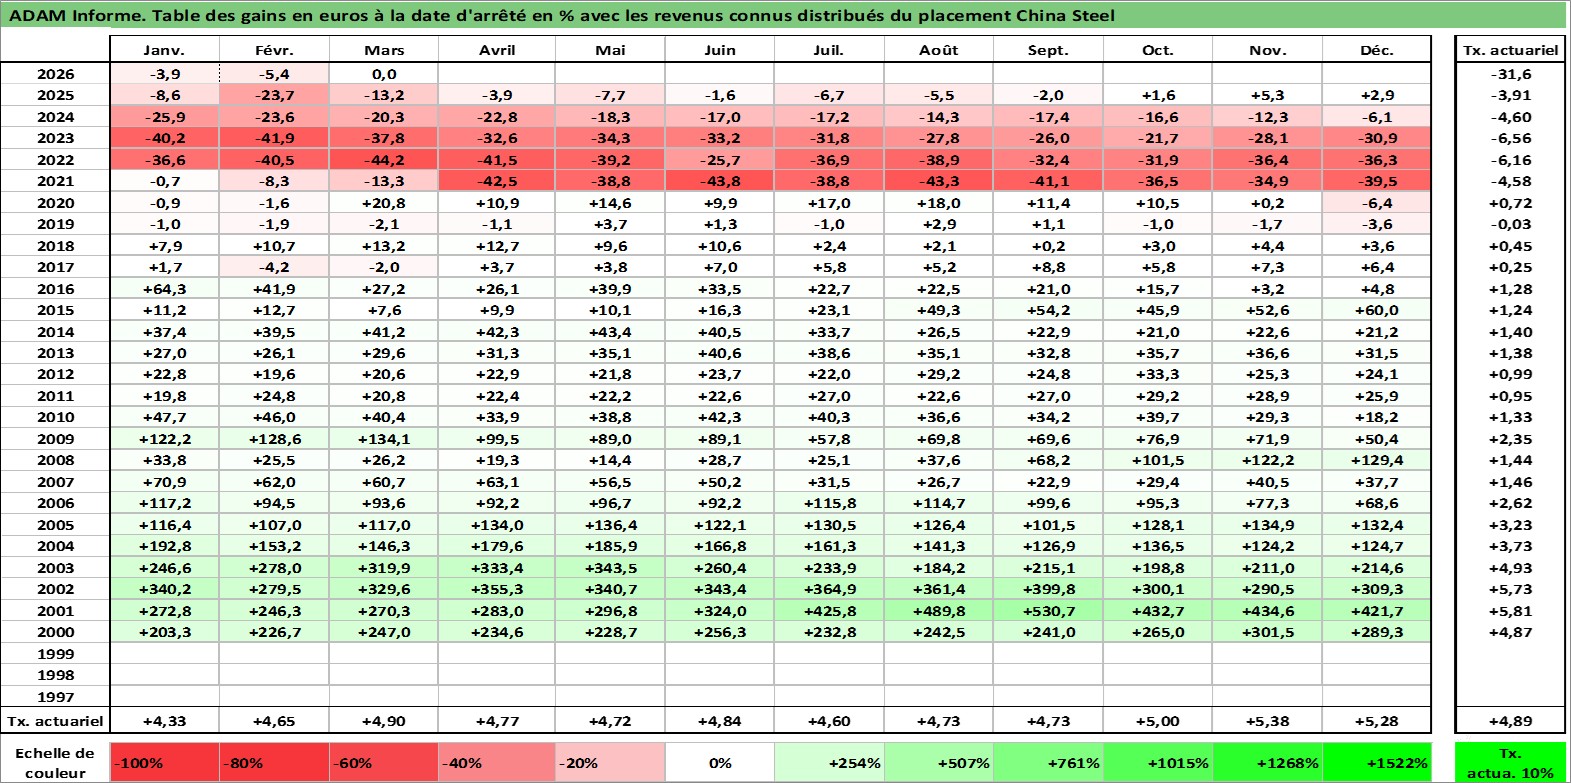The width and height of the screenshot is (1571, 783).
Task: Click the 2009 row label
Action: pyautogui.click(x=55, y=439)
